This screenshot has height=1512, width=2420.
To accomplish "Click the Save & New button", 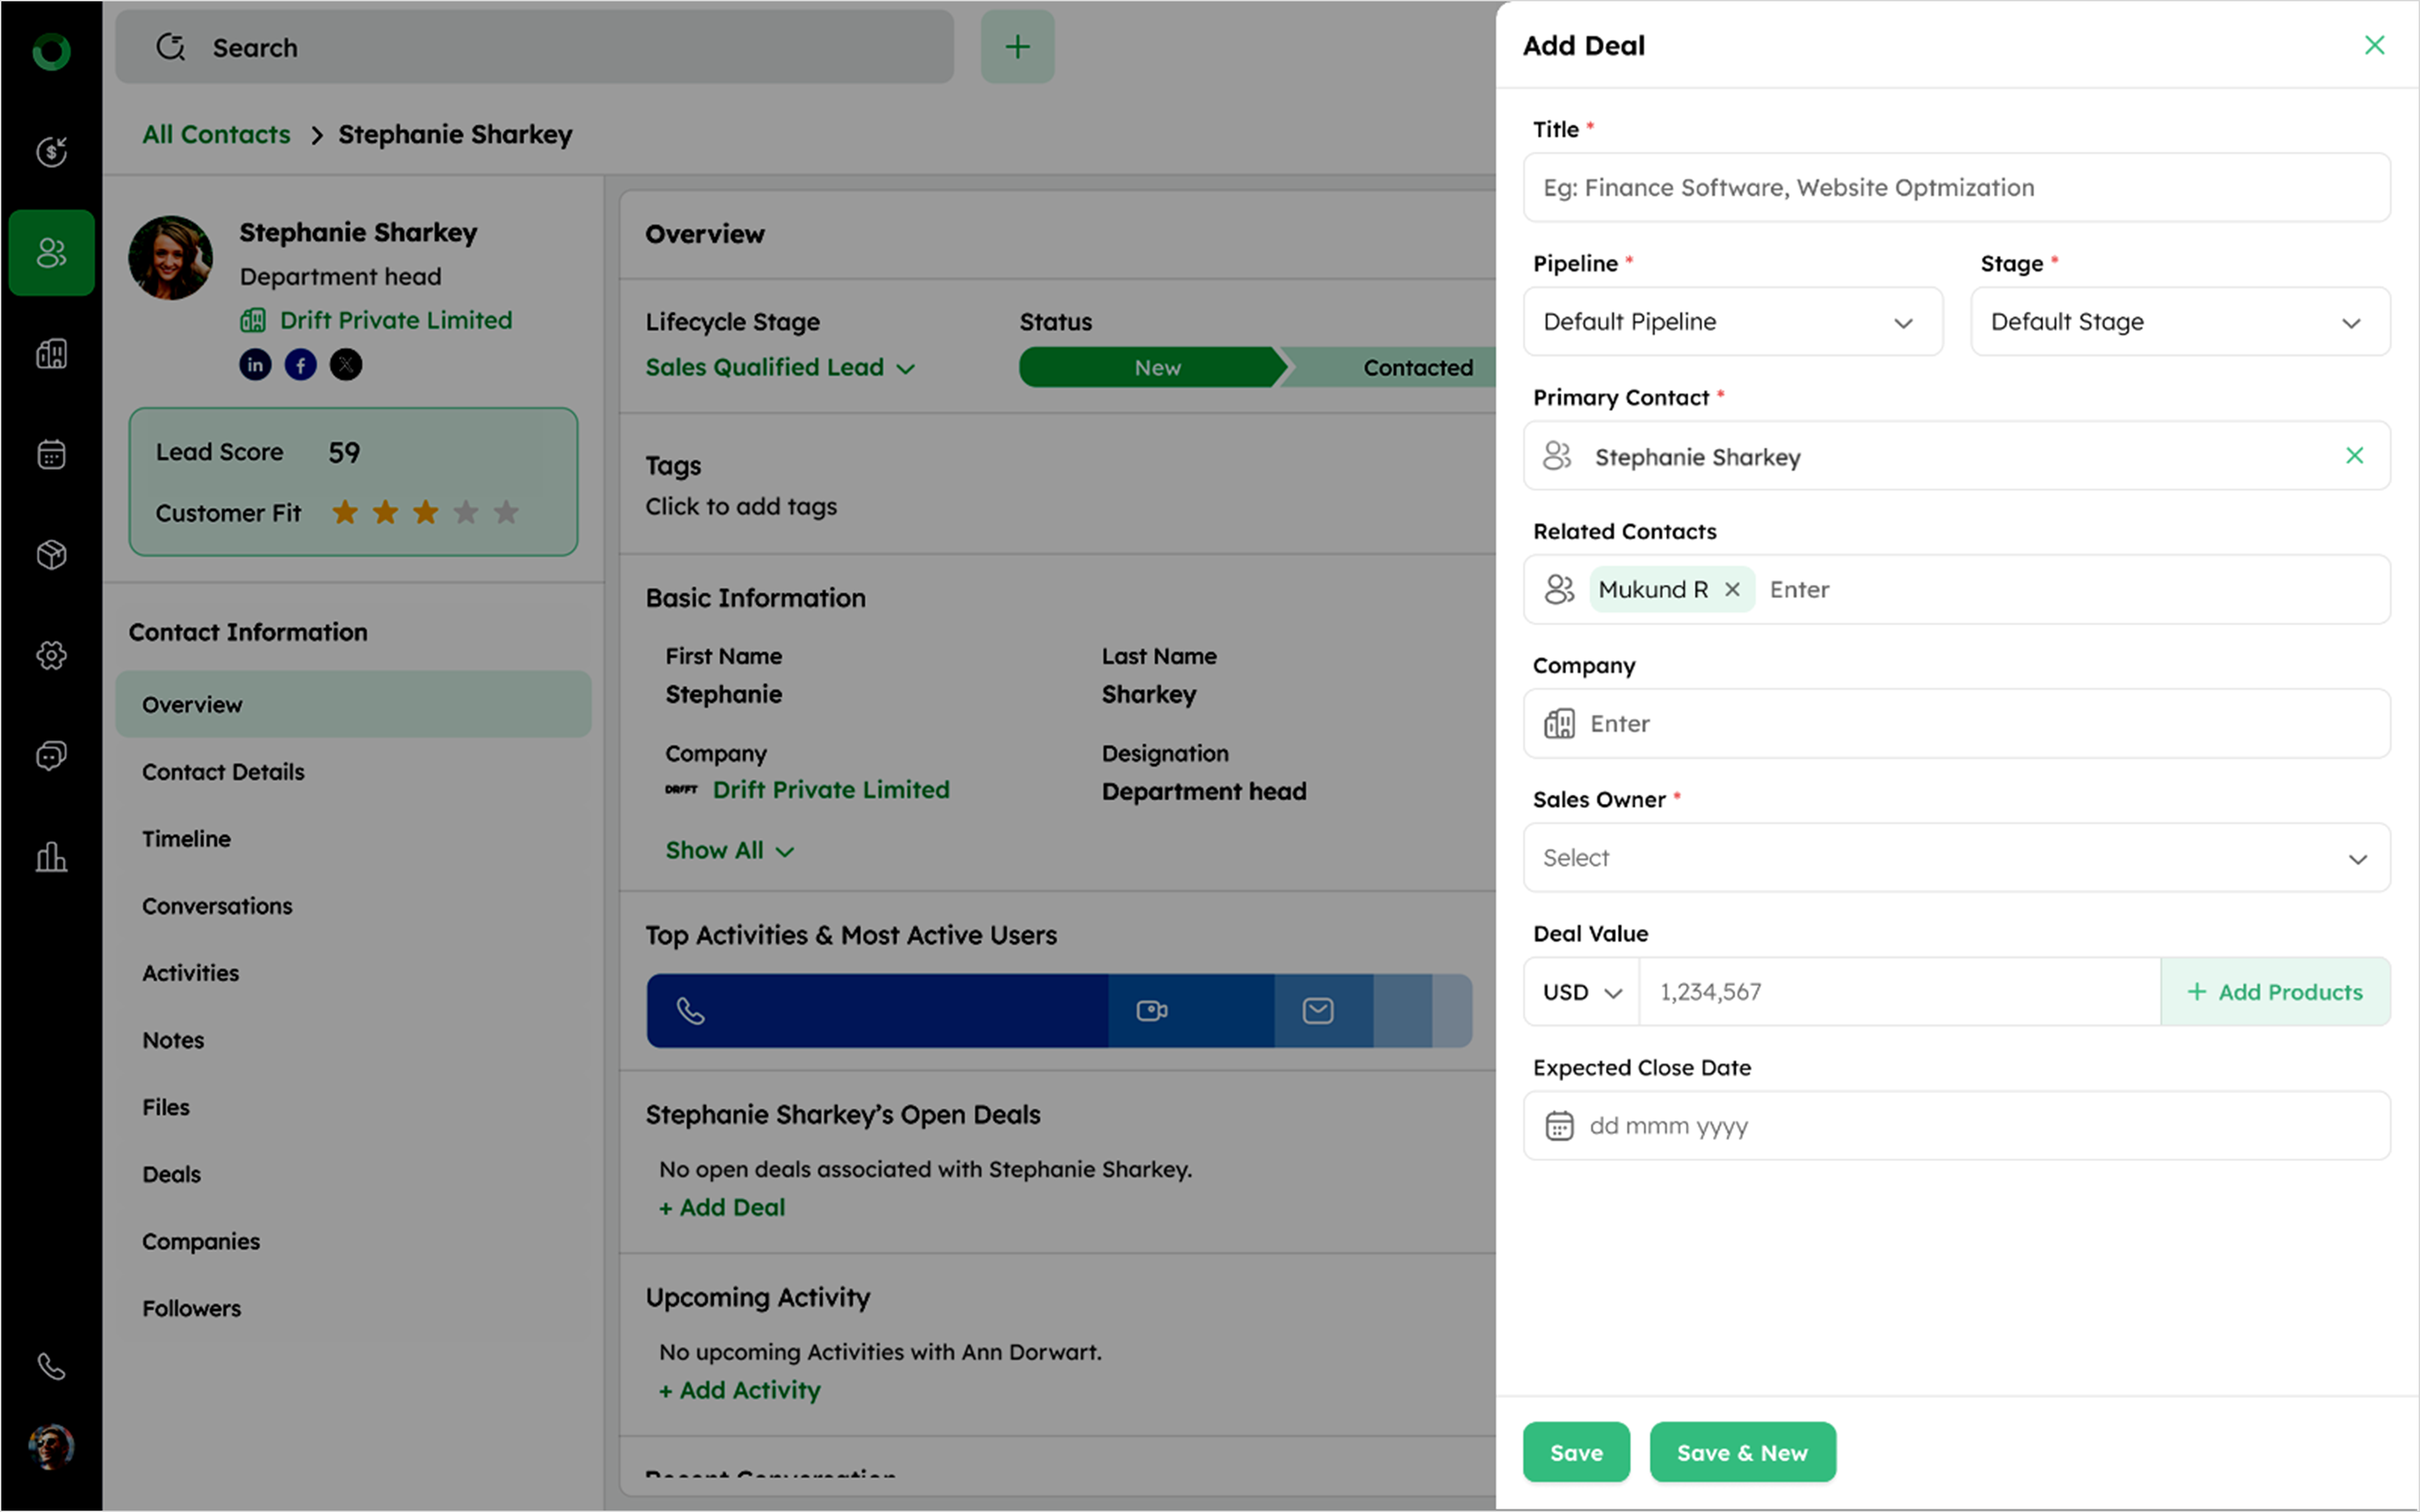I will point(1742,1452).
